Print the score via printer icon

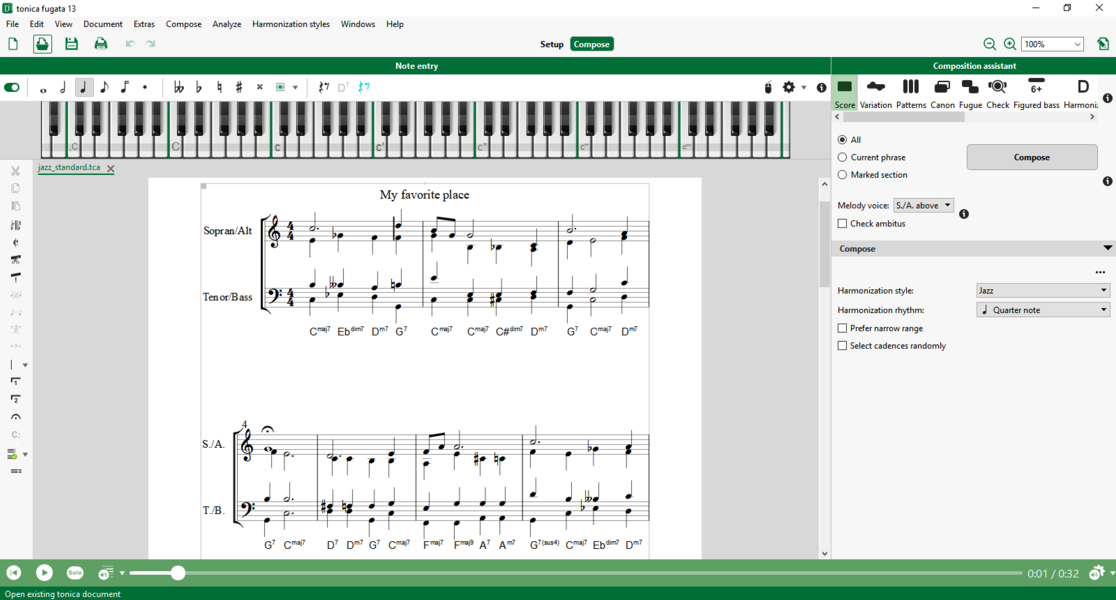click(x=101, y=44)
